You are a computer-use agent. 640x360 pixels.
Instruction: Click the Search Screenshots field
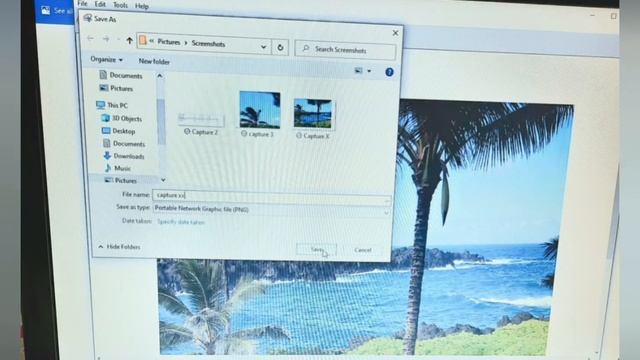coord(345,50)
